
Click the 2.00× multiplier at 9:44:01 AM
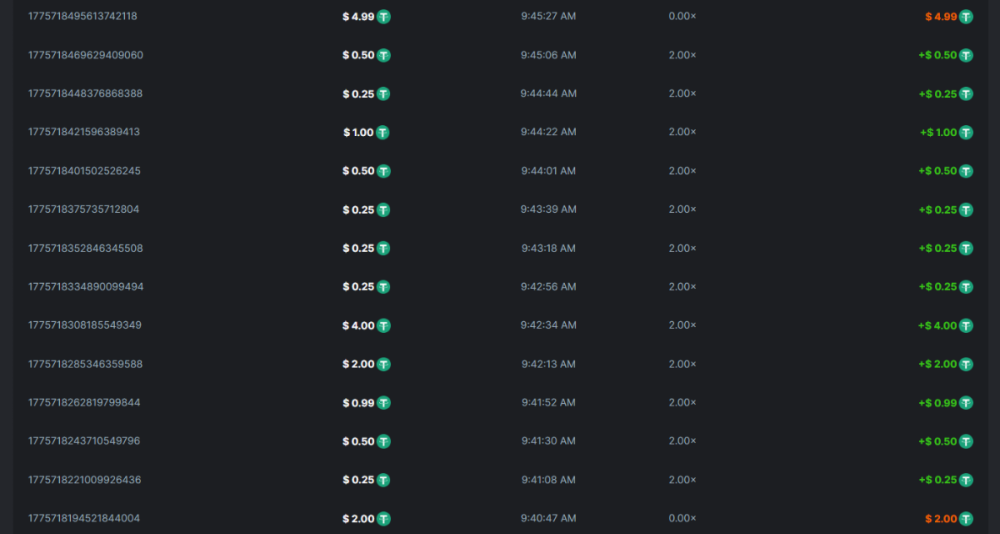point(682,171)
